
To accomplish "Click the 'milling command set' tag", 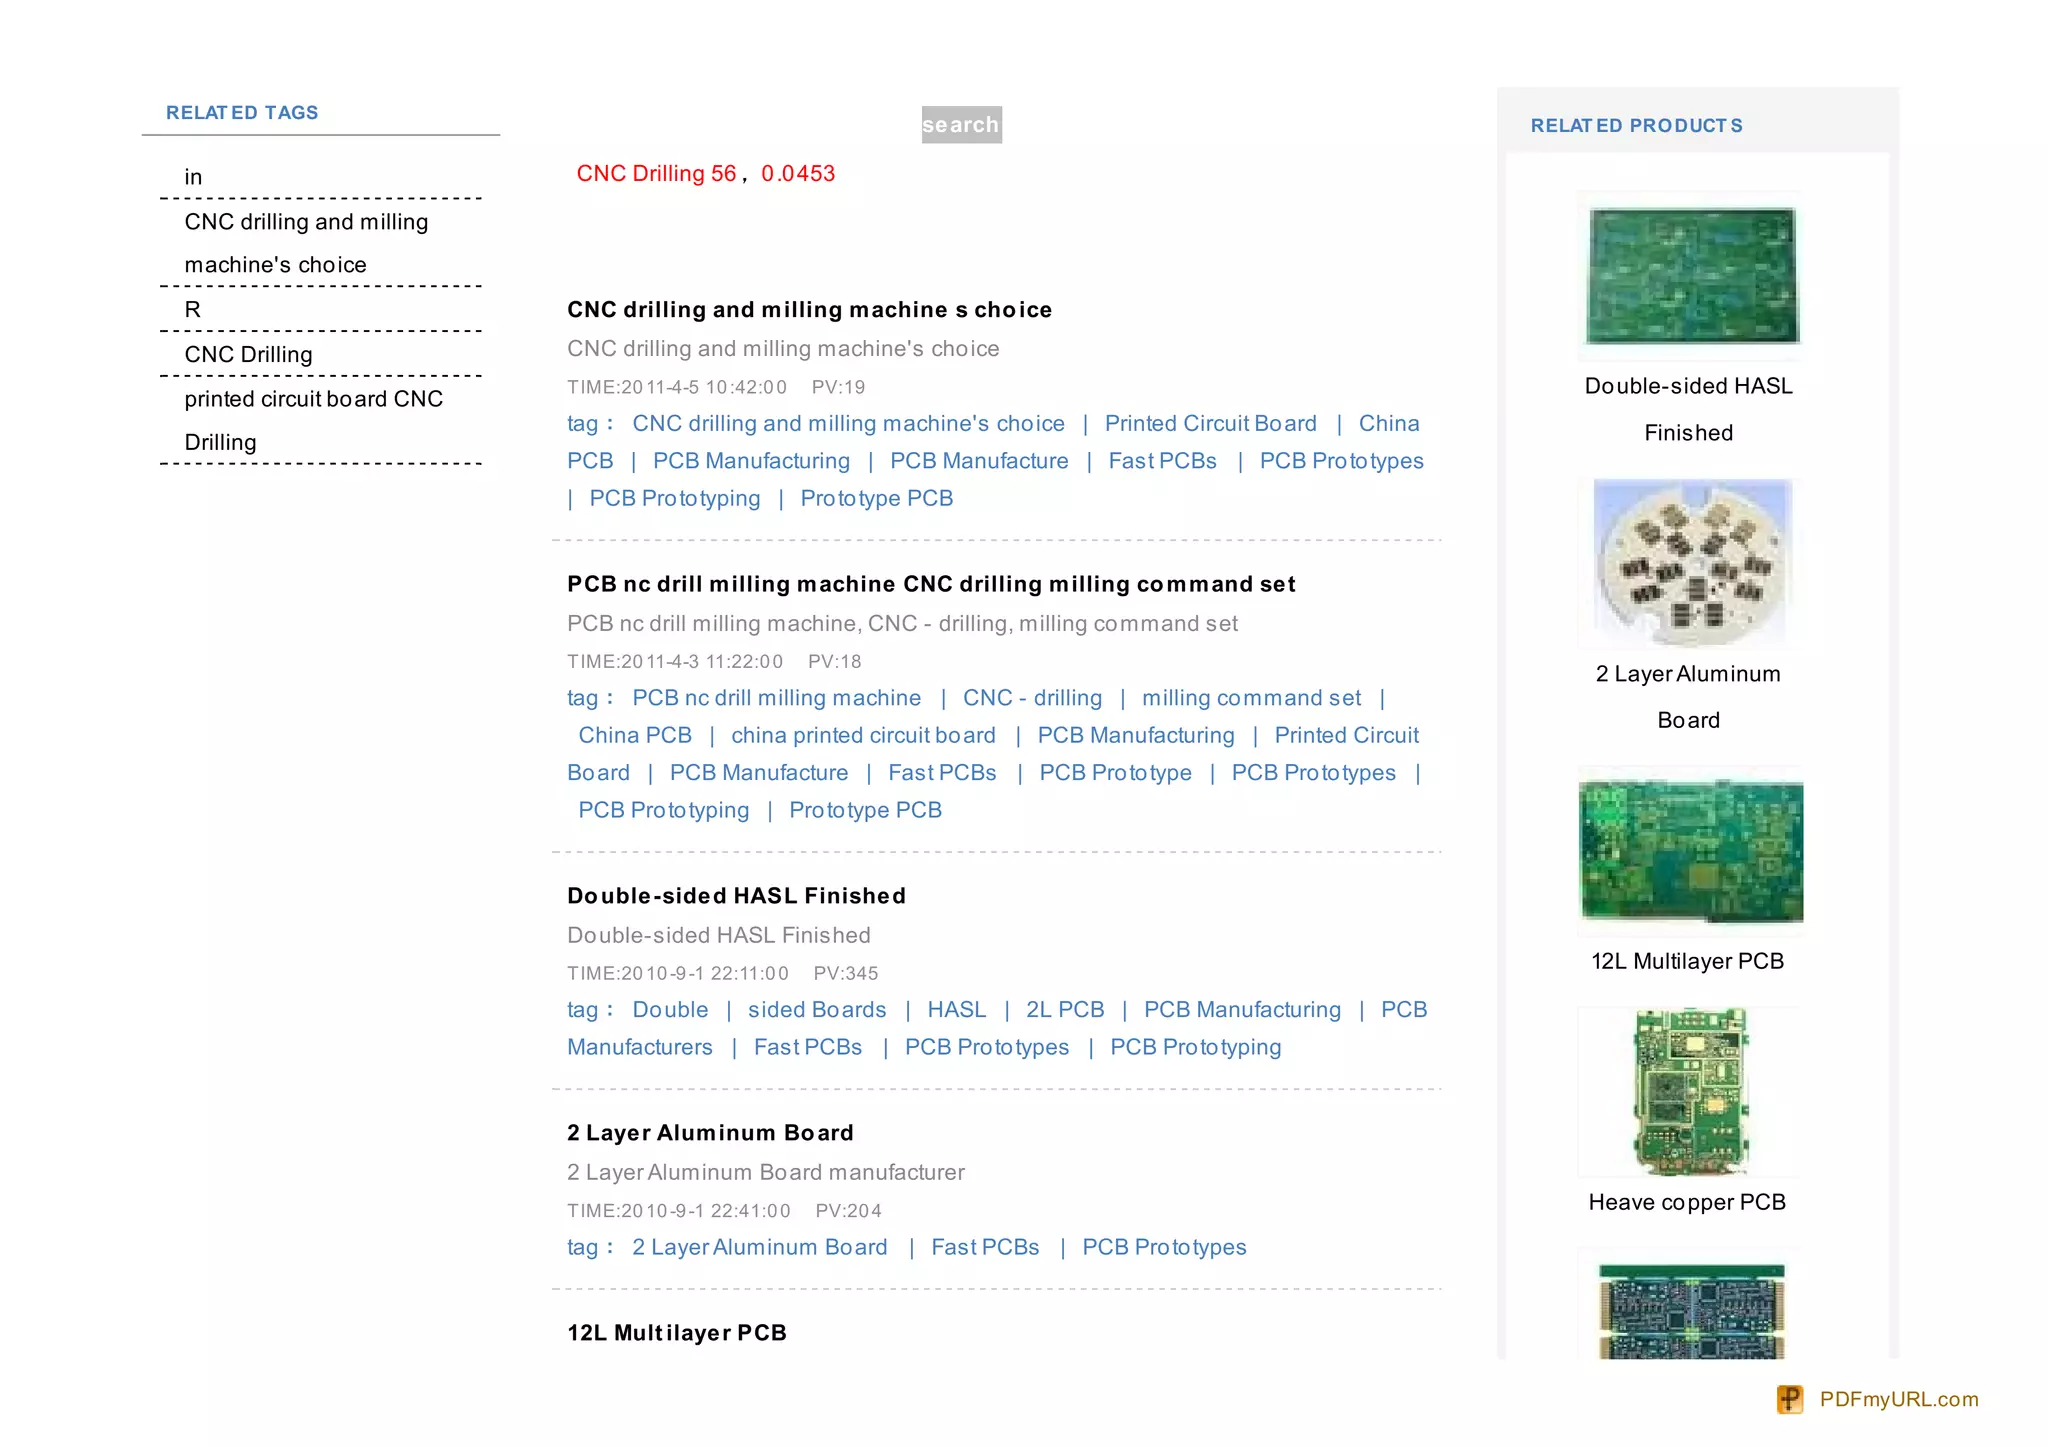I will (x=1251, y=698).
